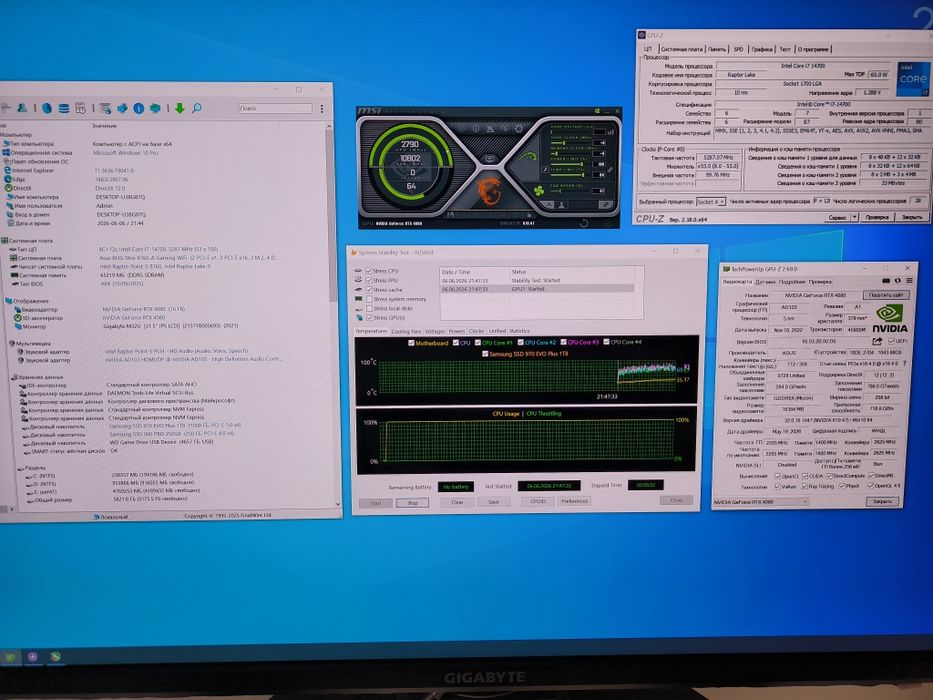
Task: Switch to Cooling Fans tab in Stability Test
Action: point(406,331)
